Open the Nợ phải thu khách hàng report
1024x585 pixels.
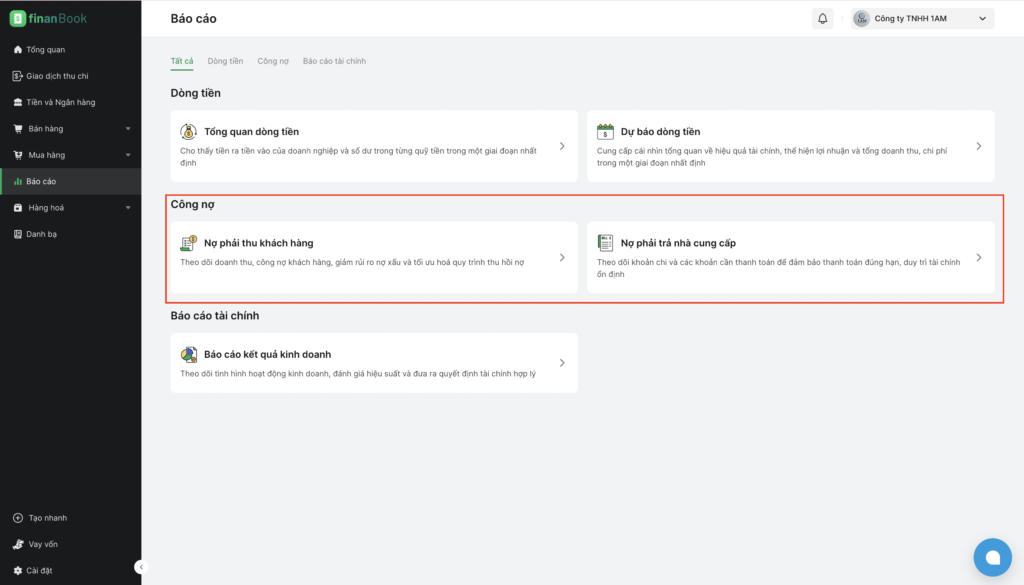click(374, 257)
